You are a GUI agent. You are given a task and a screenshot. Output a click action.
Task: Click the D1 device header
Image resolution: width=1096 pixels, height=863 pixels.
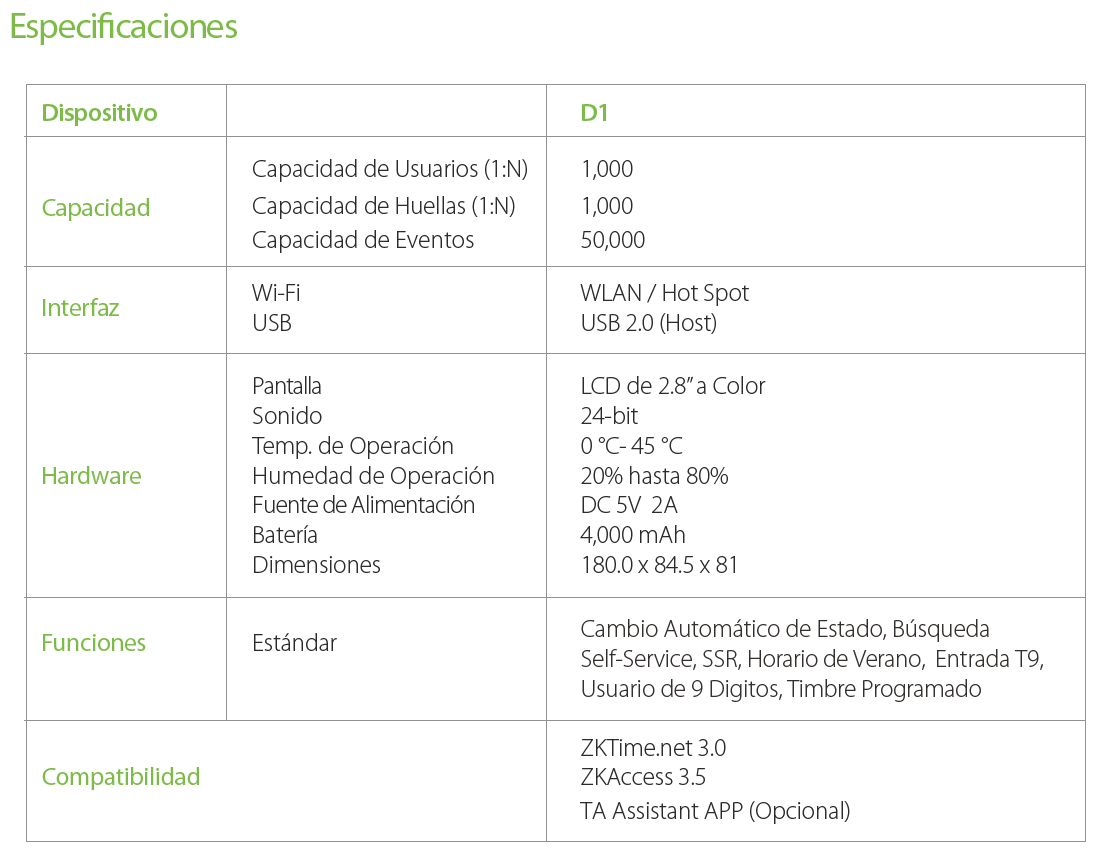point(594,113)
